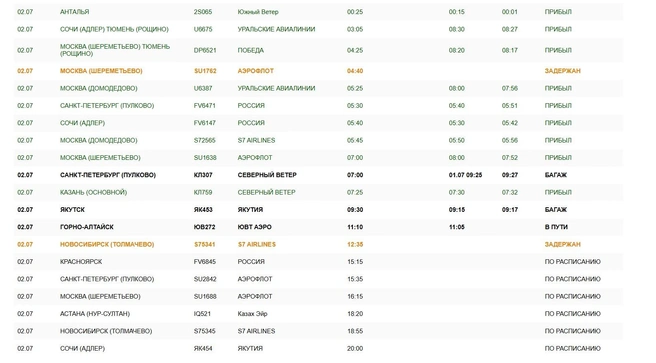Click bold flight number КЛ307

(x=203, y=175)
